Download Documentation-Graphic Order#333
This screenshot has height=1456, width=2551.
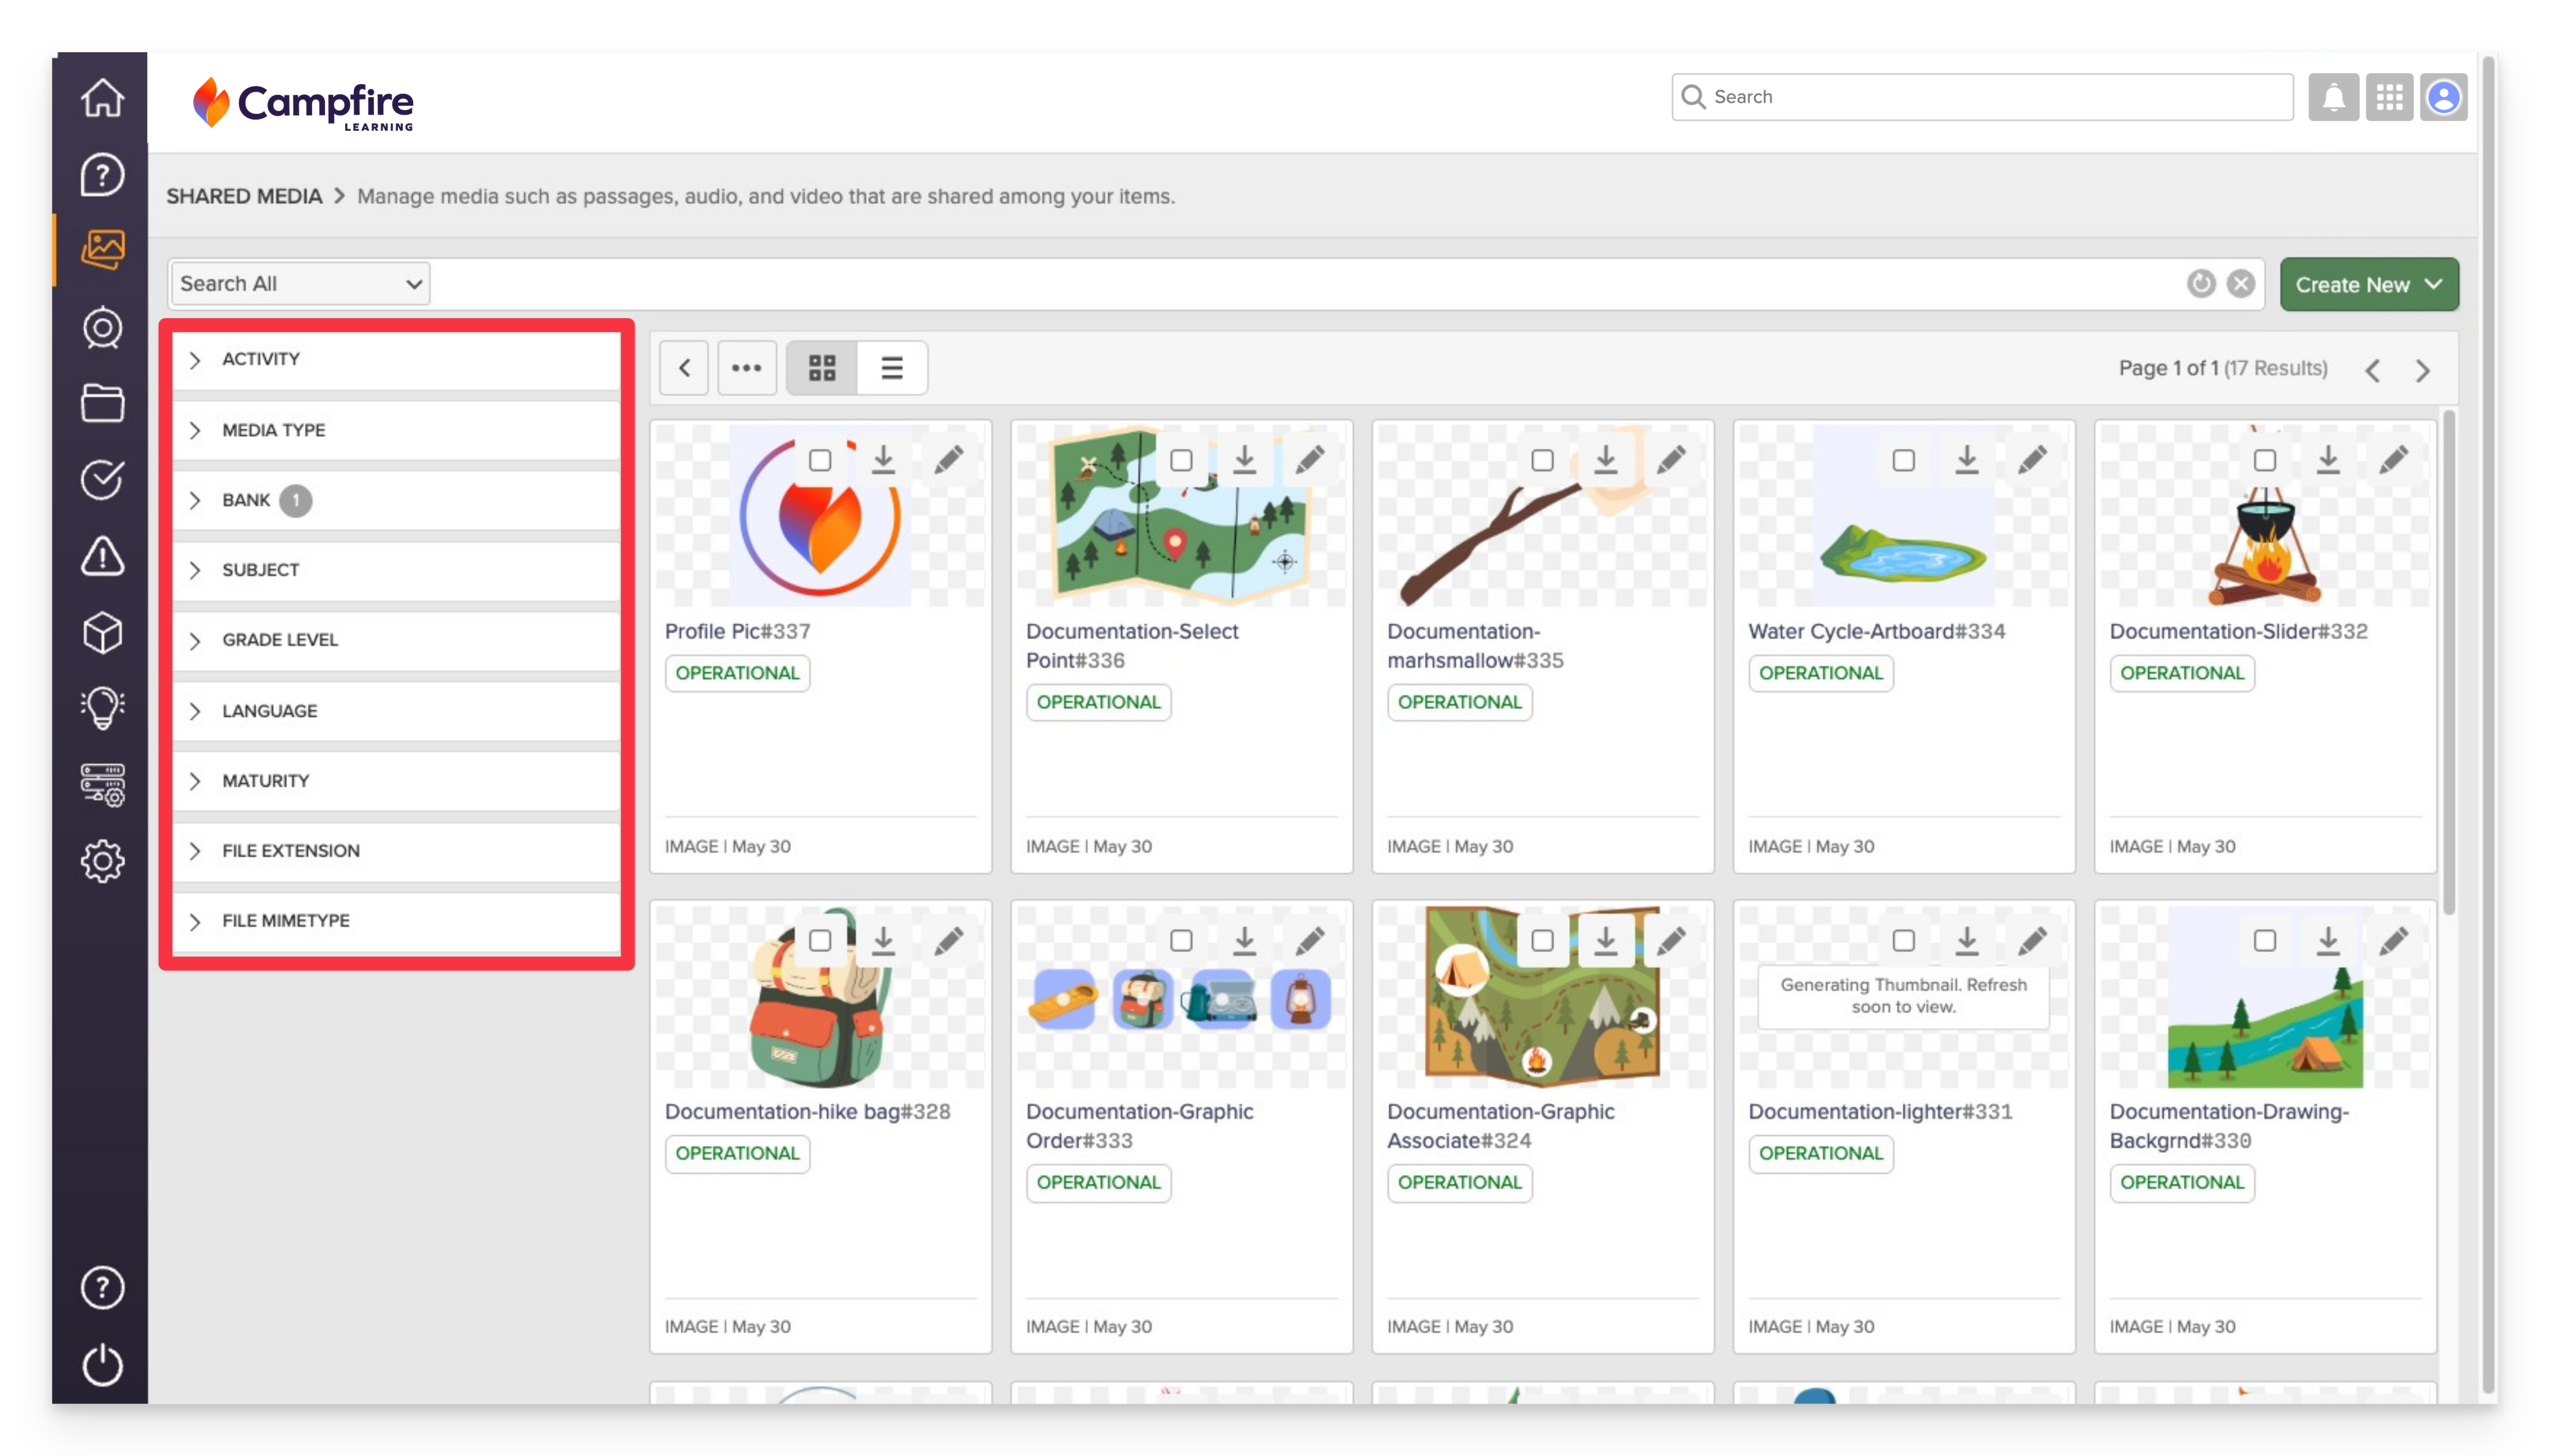[1243, 940]
